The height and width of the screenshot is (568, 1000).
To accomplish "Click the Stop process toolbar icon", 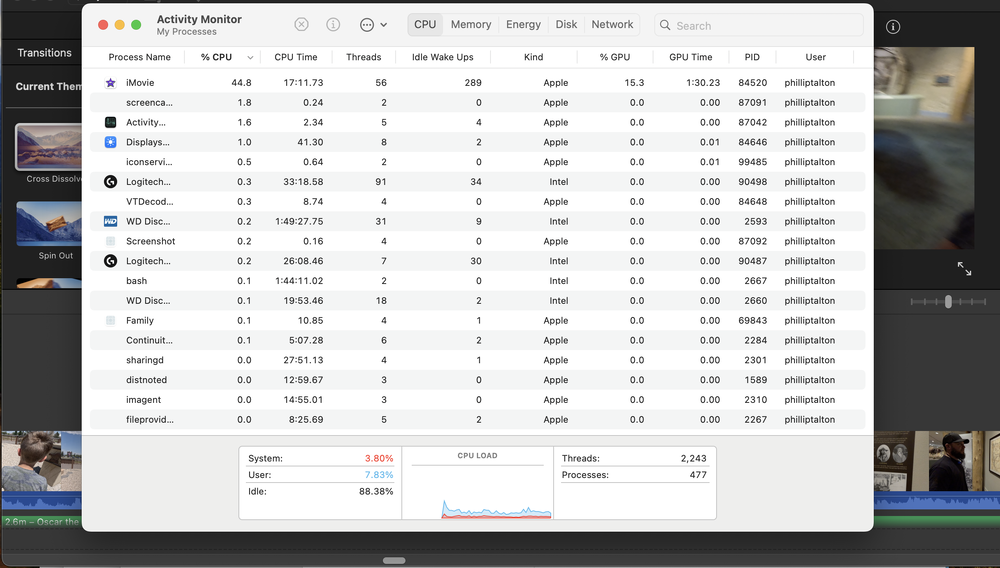I will click(302, 25).
